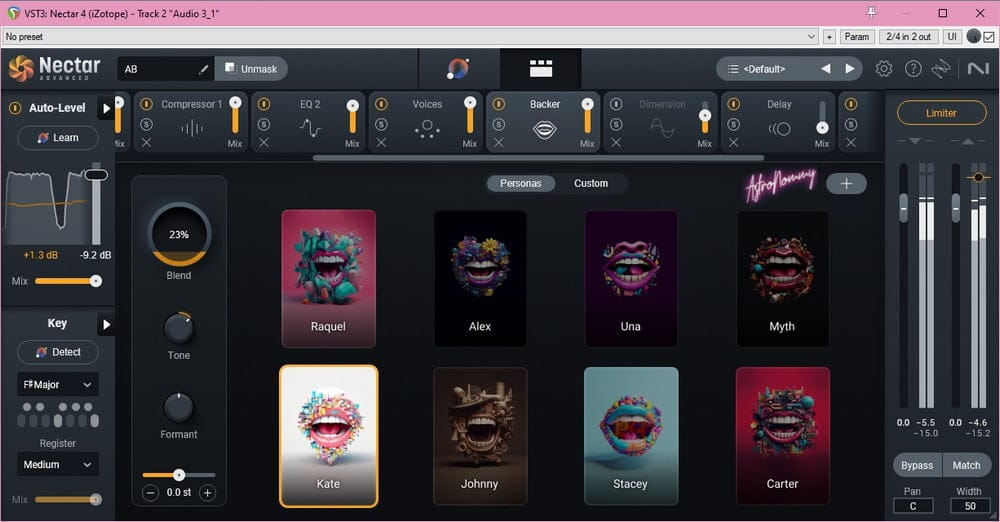Open the Vocal Assistant icon
The width and height of the screenshot is (1000, 522).
[x=458, y=69]
